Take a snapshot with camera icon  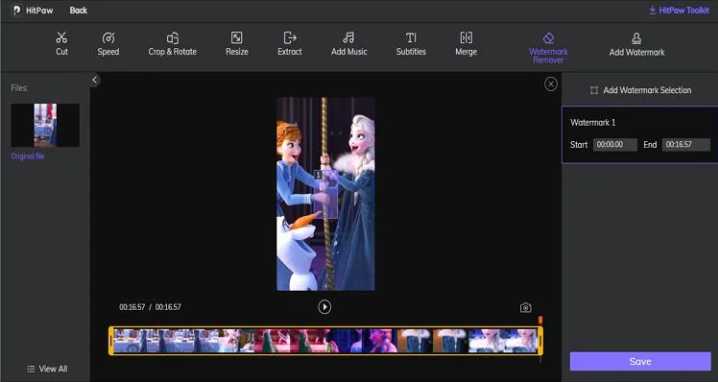[526, 308]
